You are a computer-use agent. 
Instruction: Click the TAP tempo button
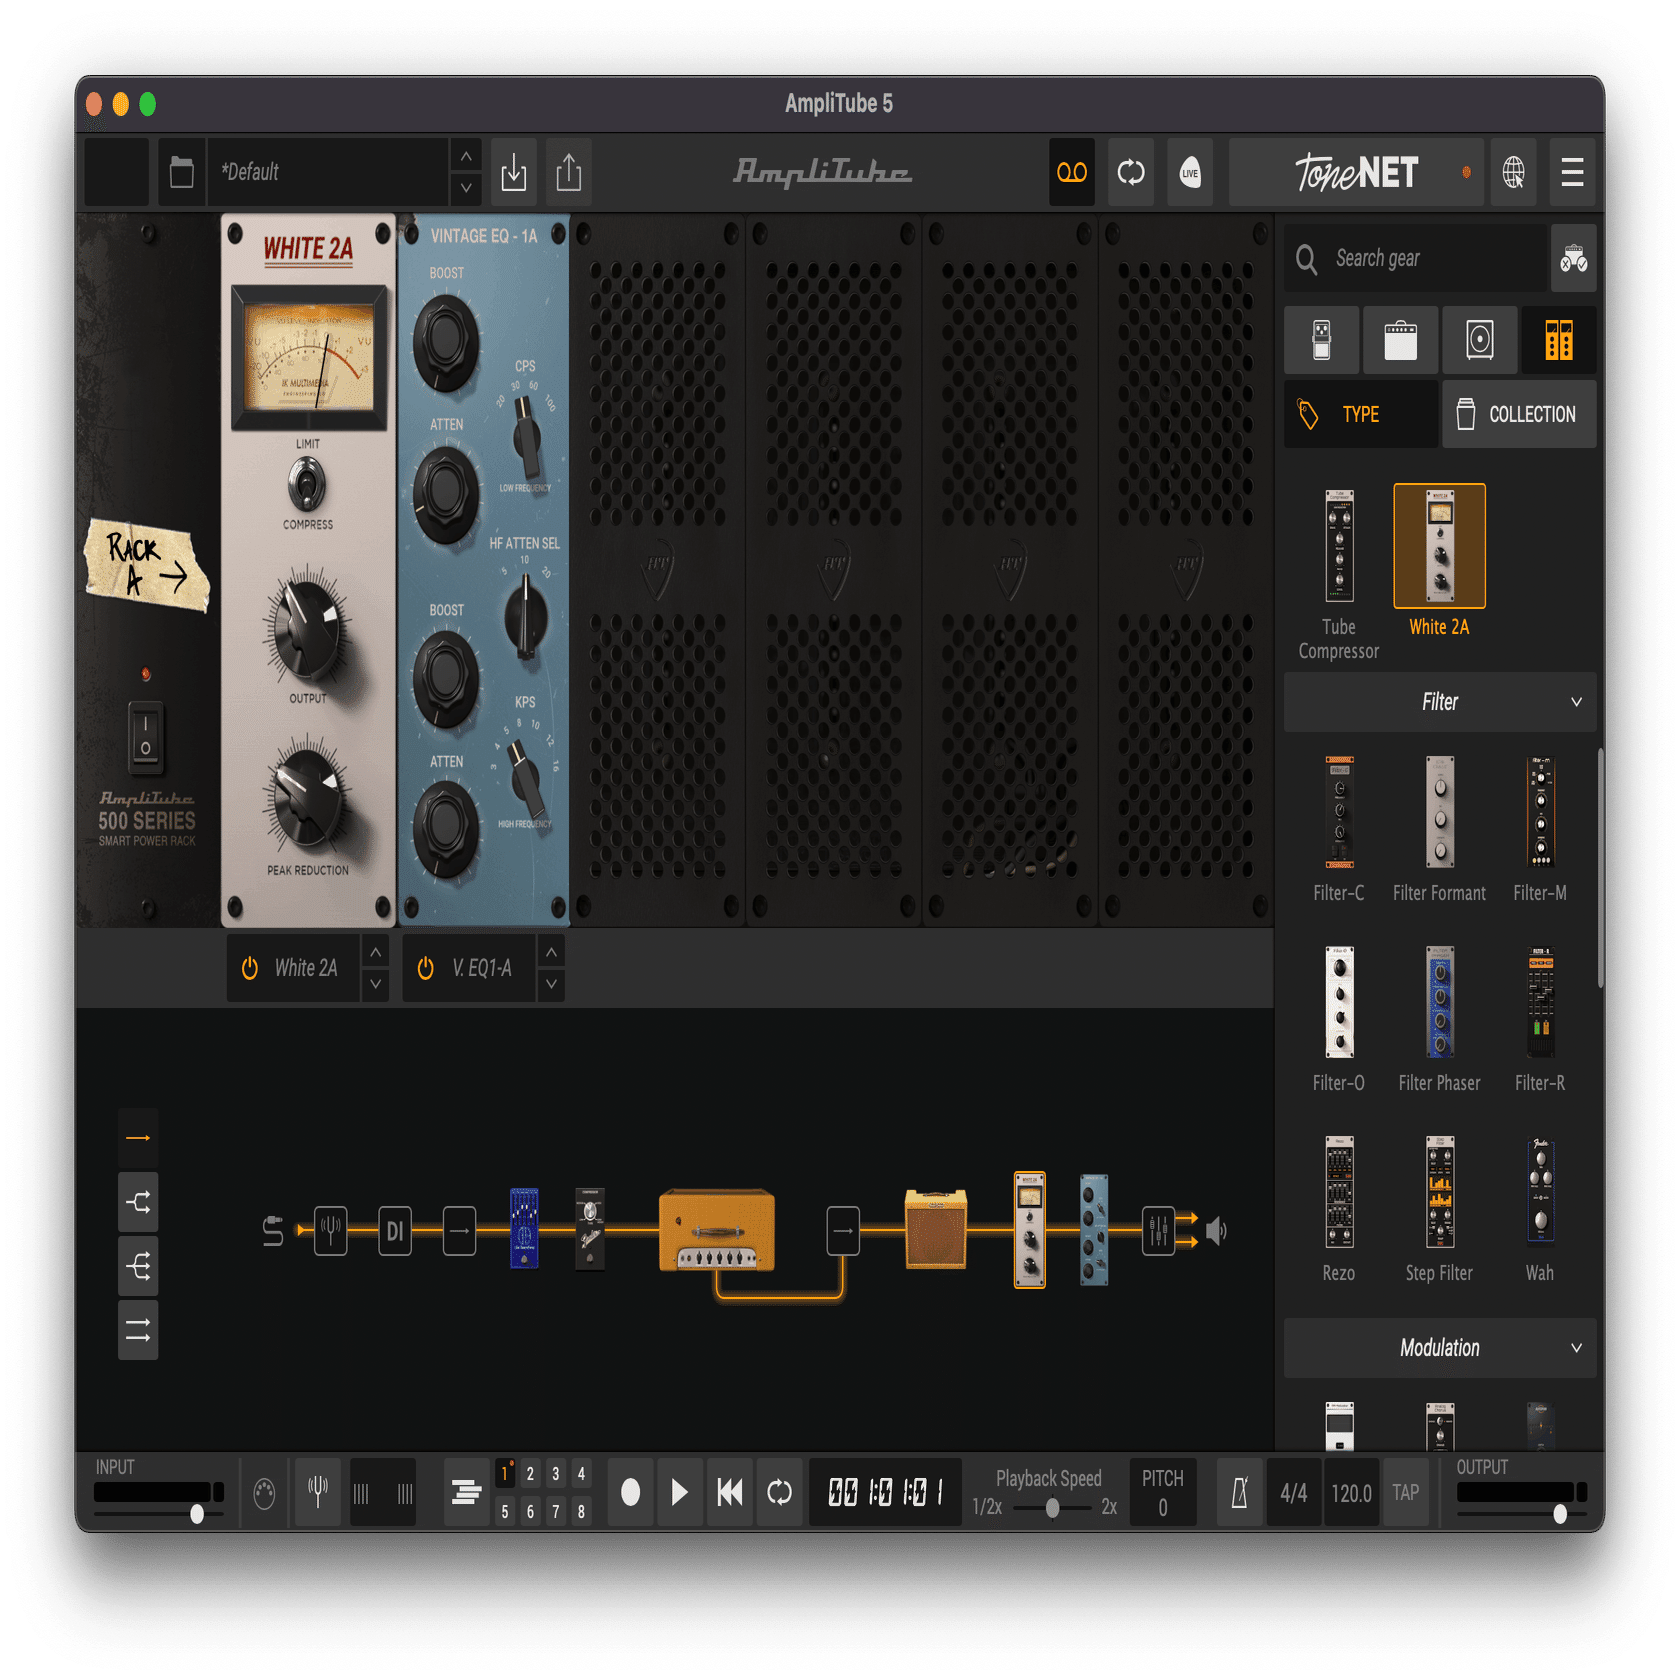[1405, 1492]
